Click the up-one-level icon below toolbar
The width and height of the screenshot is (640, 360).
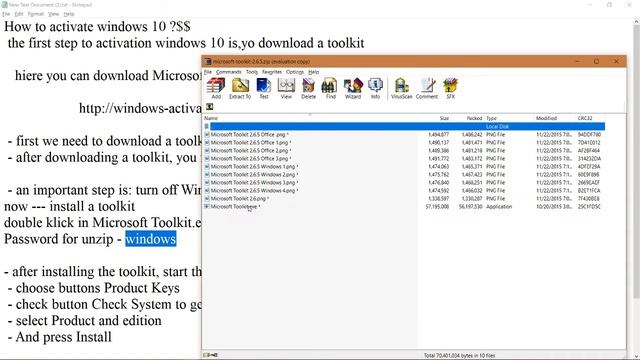click(209, 107)
